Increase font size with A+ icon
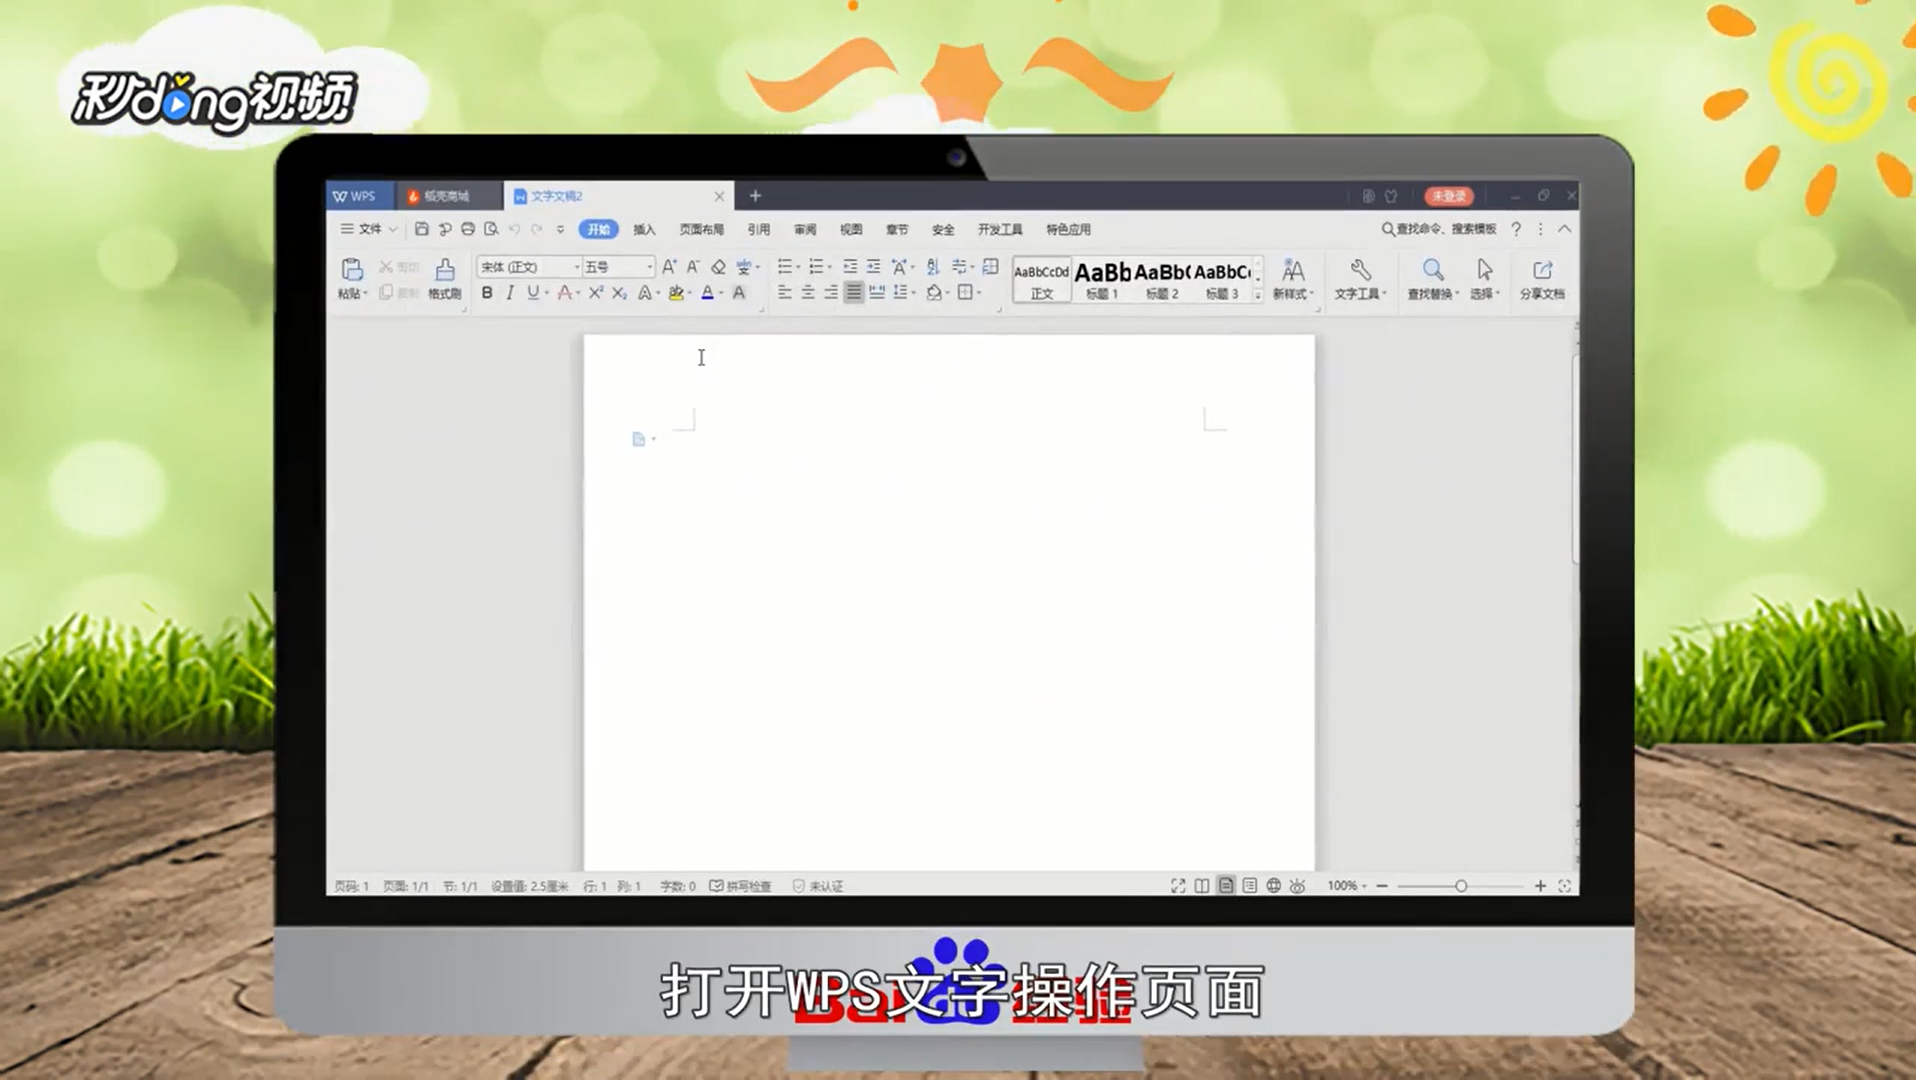The width and height of the screenshot is (1916, 1080). 669,267
